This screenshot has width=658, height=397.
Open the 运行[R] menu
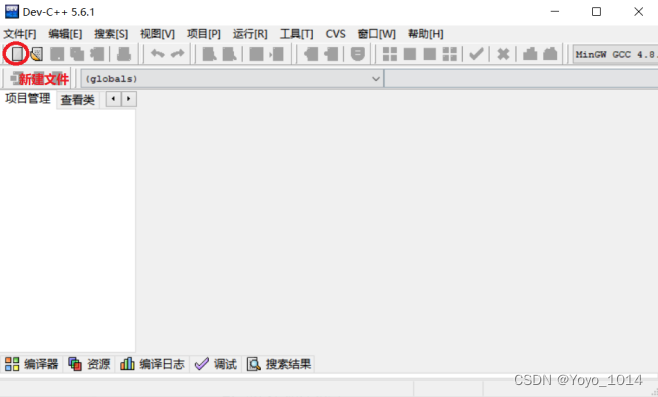[250, 34]
